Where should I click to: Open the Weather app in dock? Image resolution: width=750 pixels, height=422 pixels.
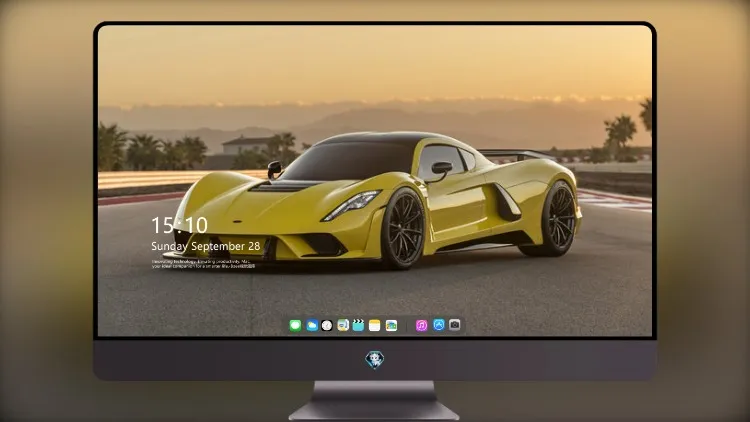(312, 326)
